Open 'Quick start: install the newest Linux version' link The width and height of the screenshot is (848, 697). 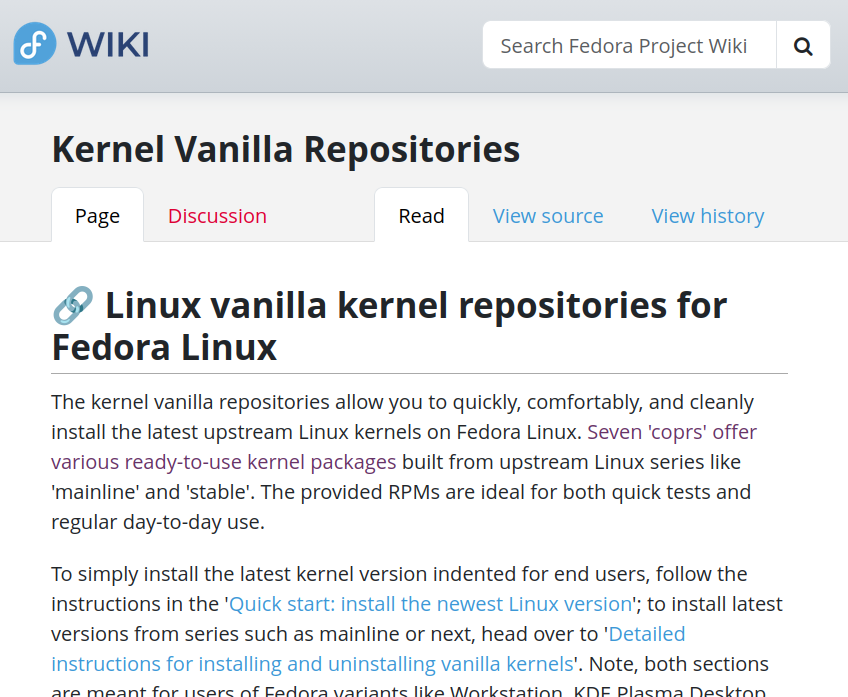click(x=431, y=604)
